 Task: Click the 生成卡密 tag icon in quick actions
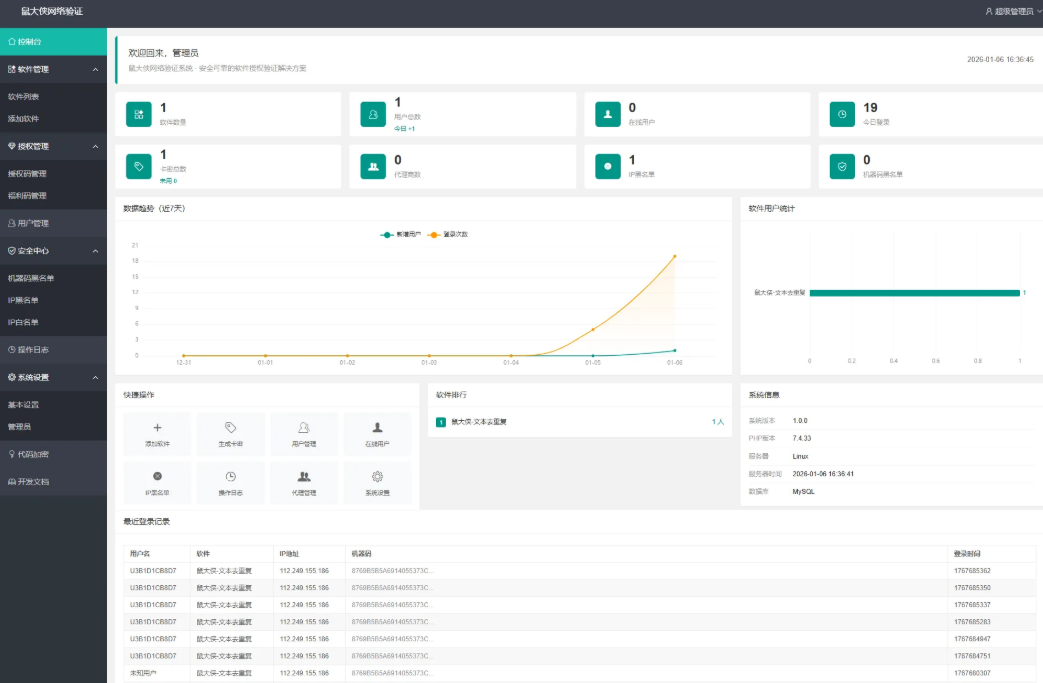click(230, 427)
